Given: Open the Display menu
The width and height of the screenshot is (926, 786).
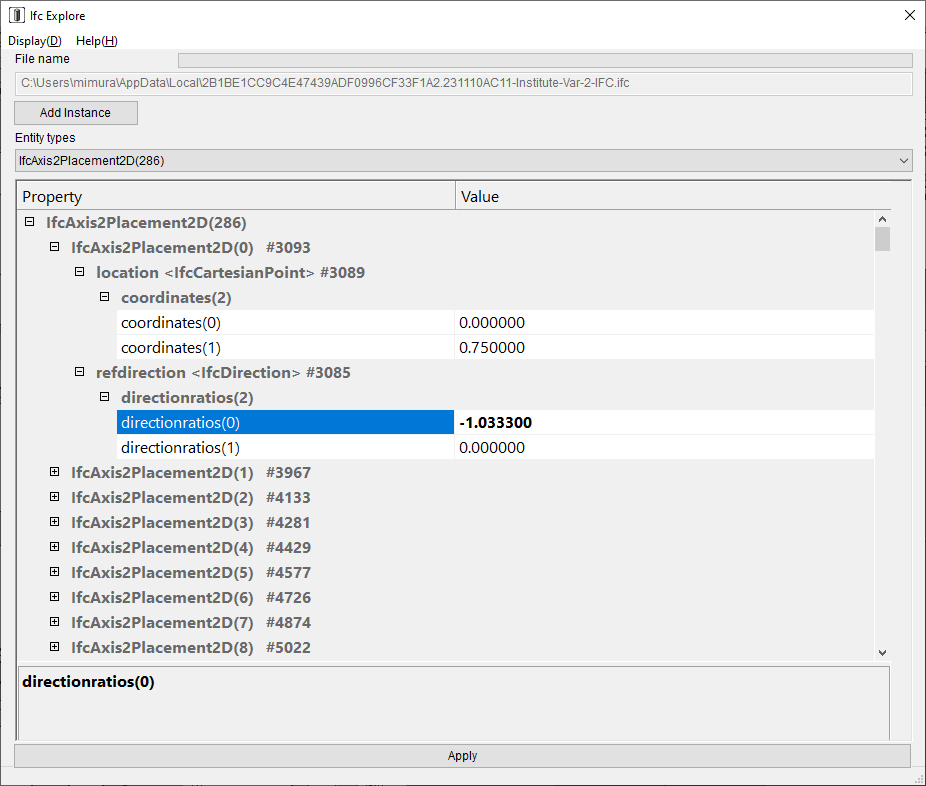Looking at the screenshot, I should tap(35, 41).
